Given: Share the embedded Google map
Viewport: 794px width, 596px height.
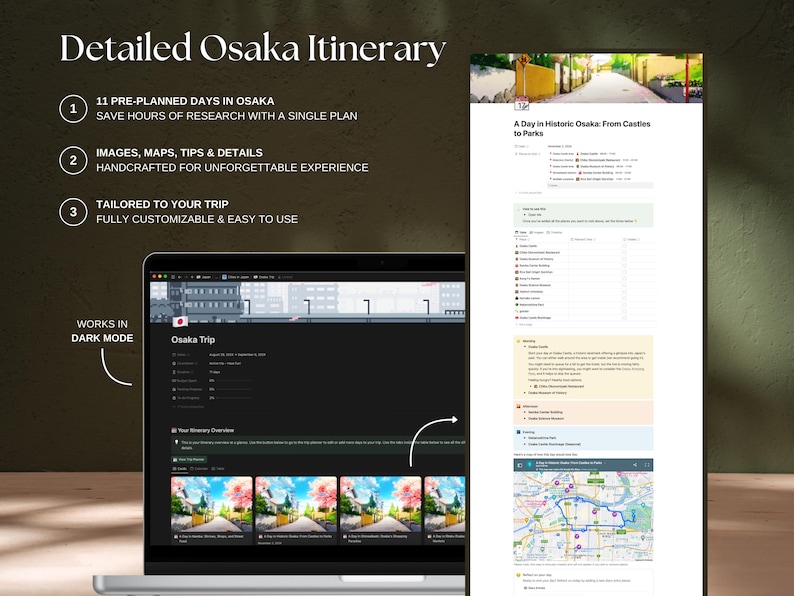Looking at the screenshot, I should 634,464.
